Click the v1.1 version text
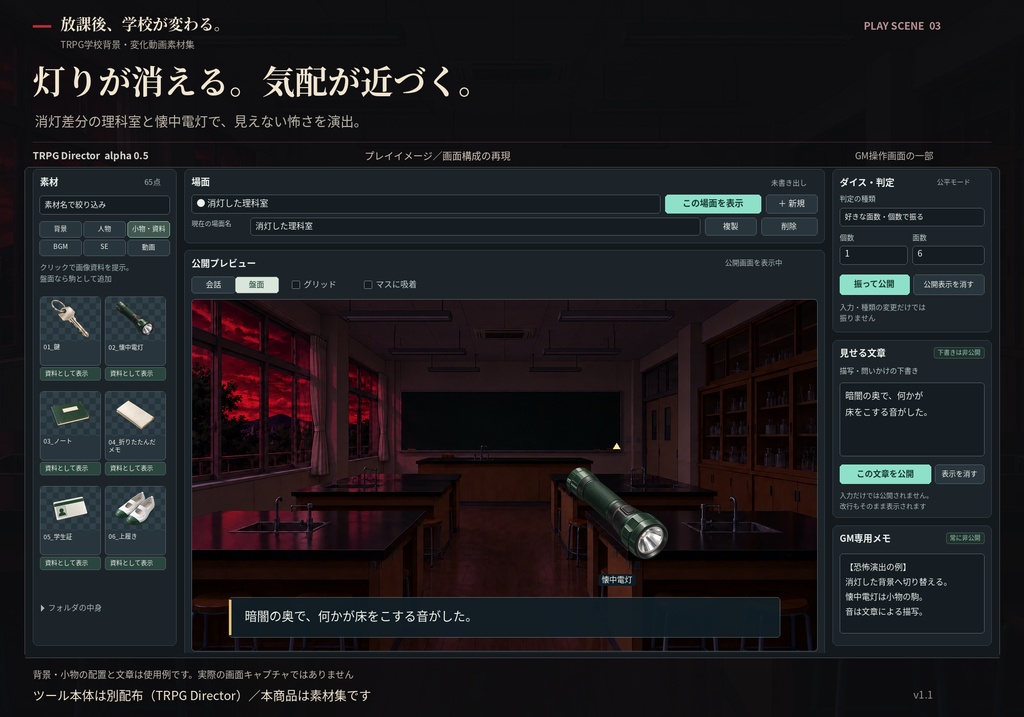Screen dimensions: 1024x717 pos(923,695)
